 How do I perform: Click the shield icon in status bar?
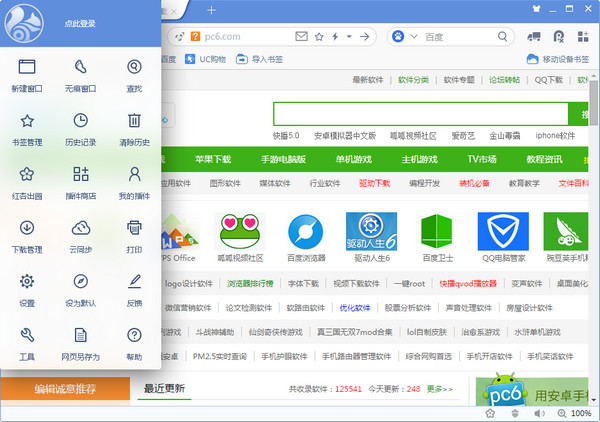click(x=515, y=413)
